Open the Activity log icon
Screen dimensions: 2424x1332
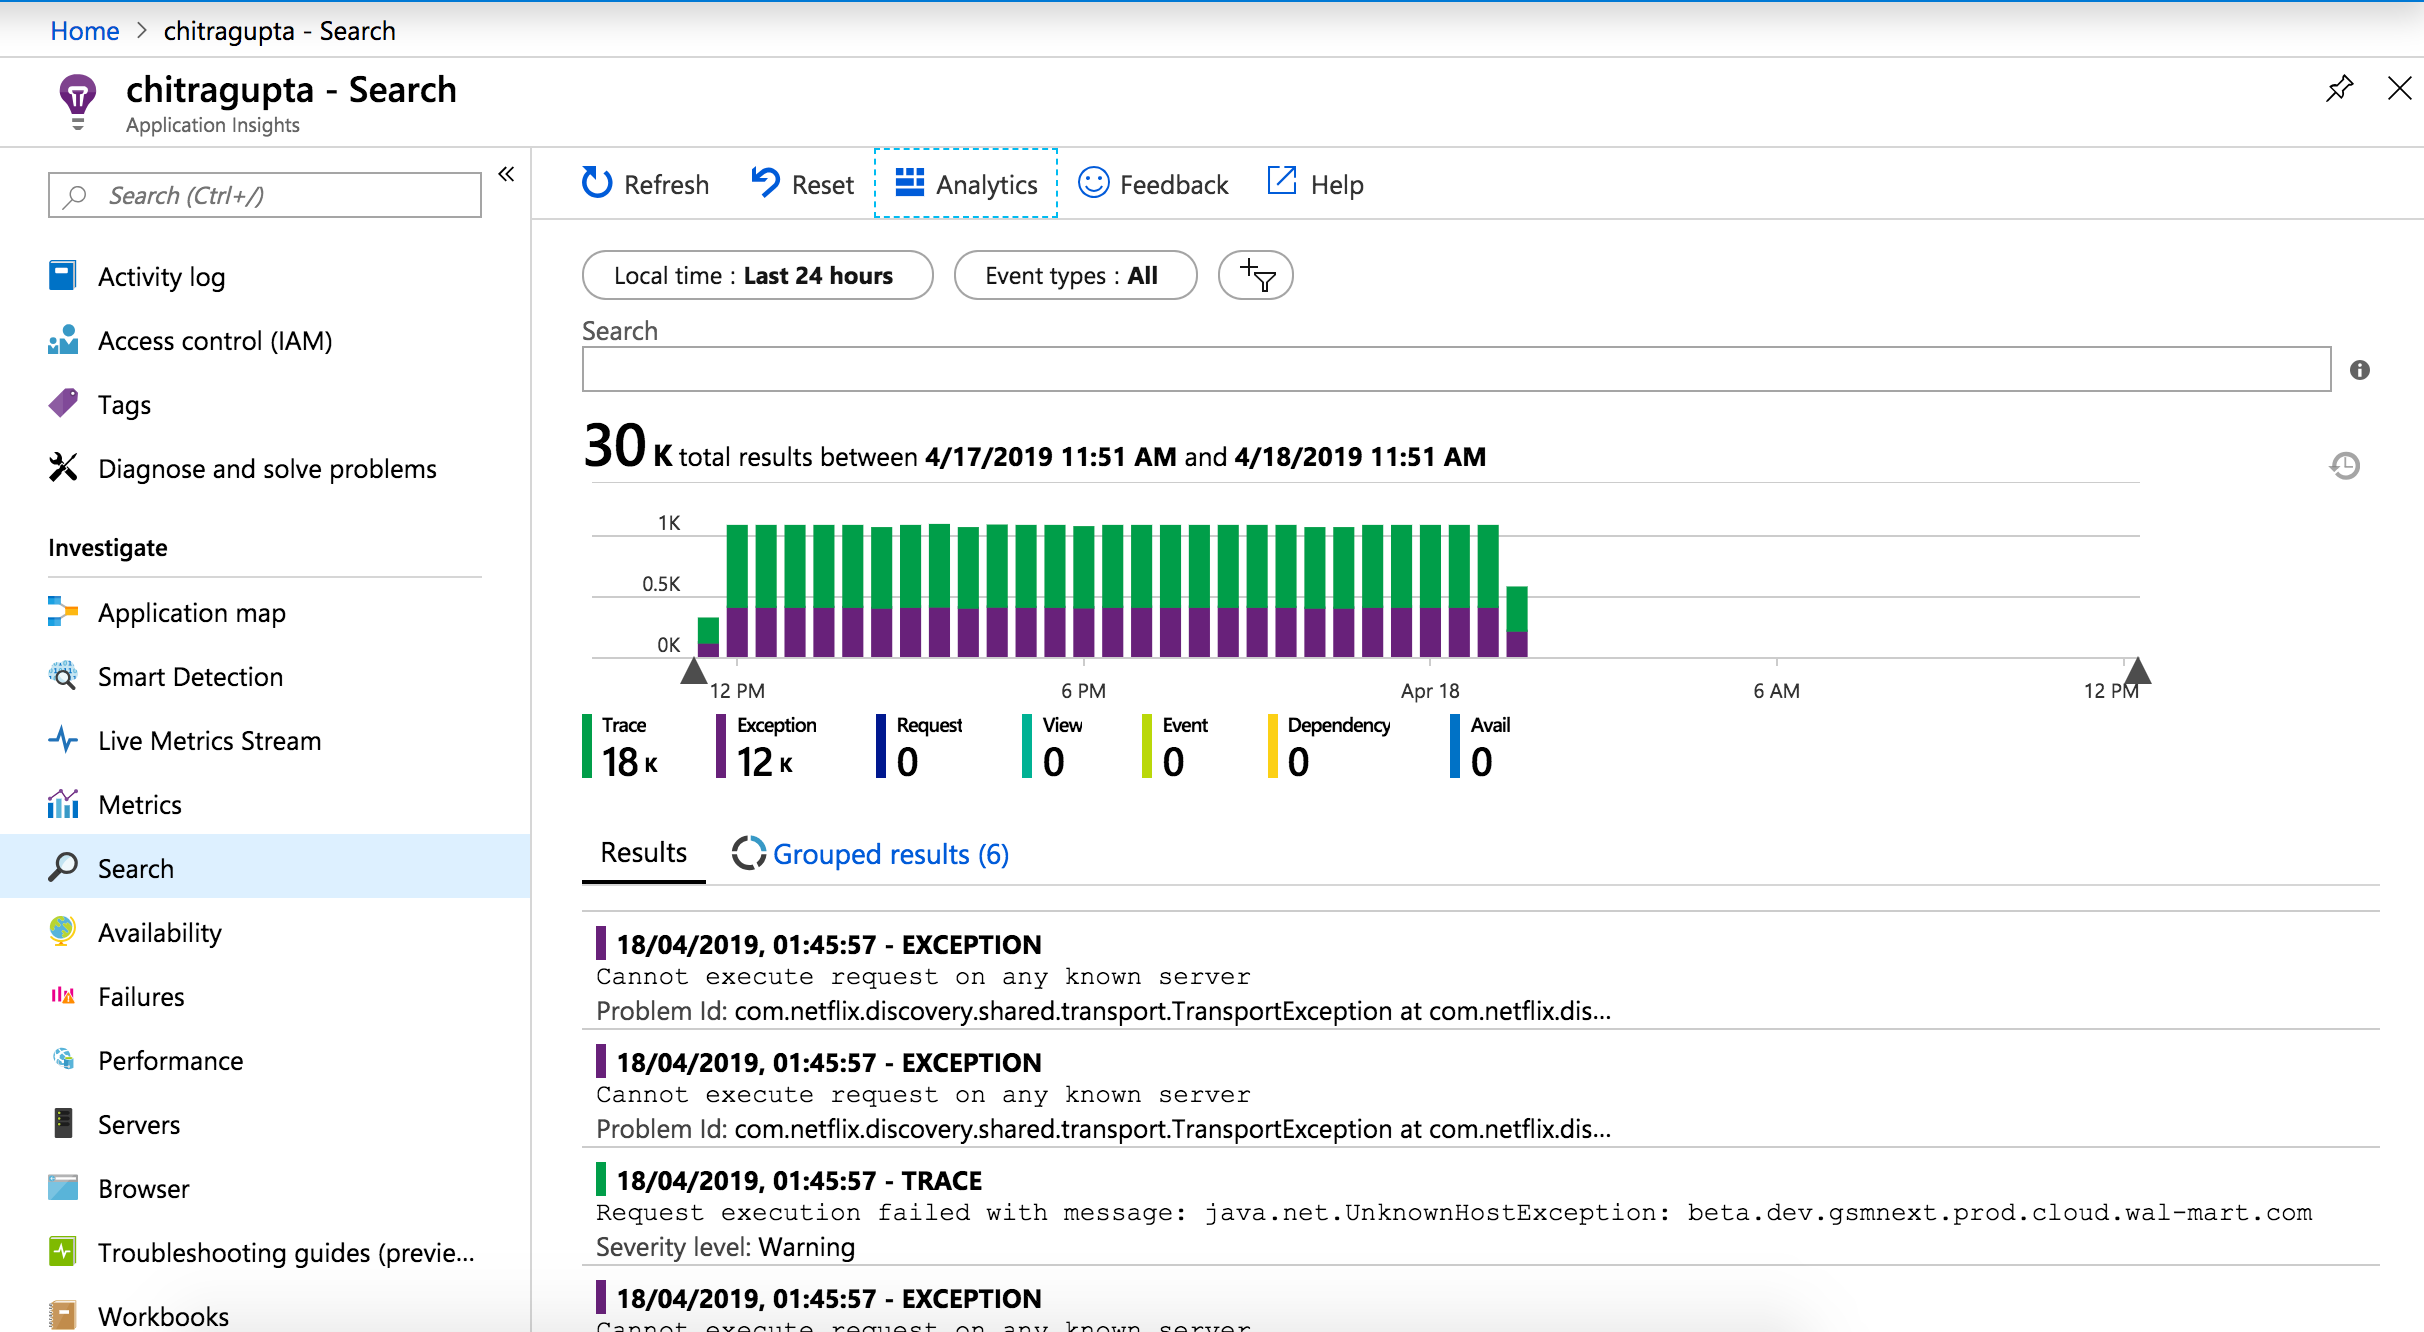[63, 276]
